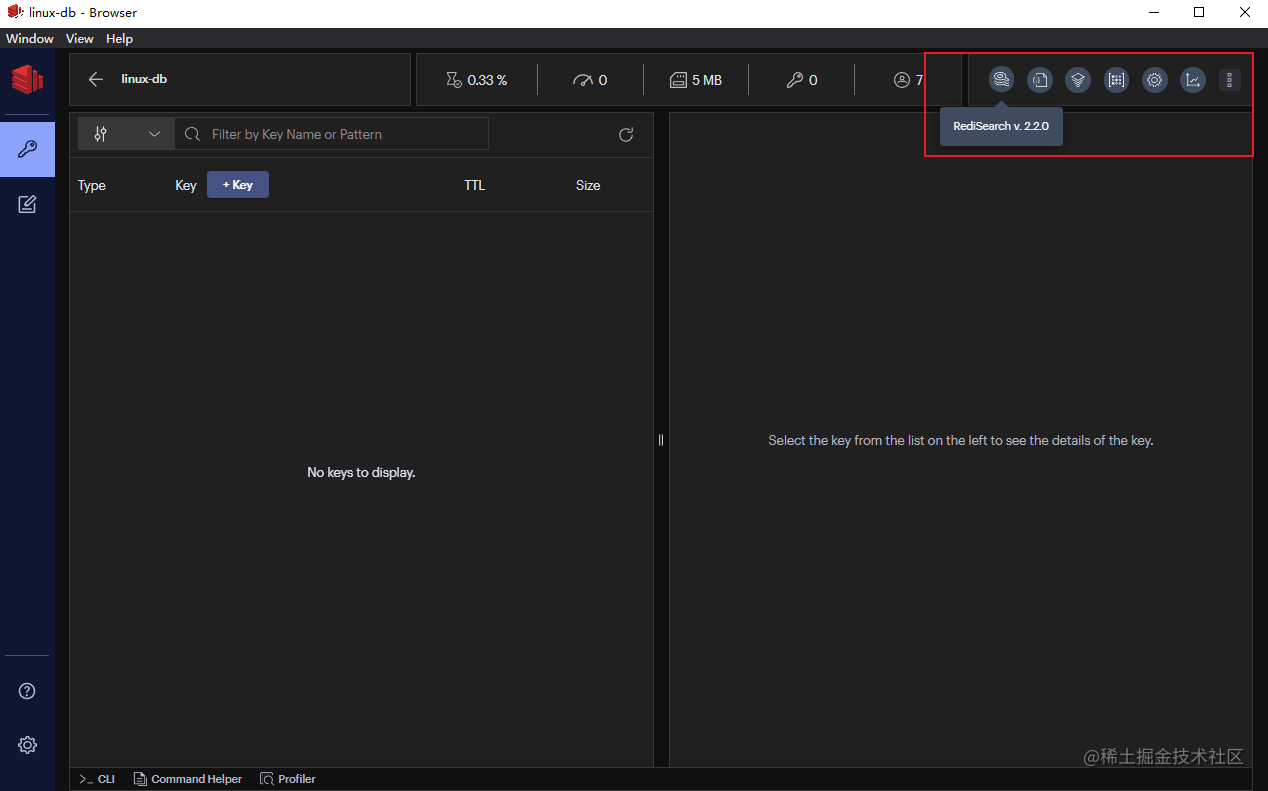Expand the Command Helper panel
1268x791 pixels.
point(189,779)
